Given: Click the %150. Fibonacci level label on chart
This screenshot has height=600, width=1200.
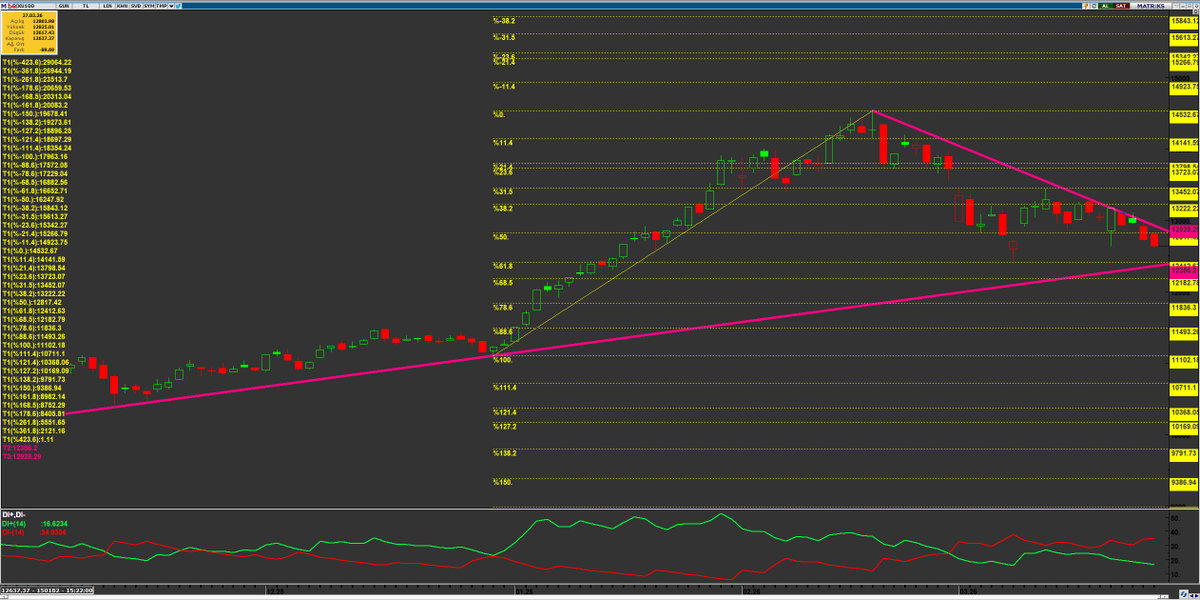Looking at the screenshot, I should (x=502, y=482).
